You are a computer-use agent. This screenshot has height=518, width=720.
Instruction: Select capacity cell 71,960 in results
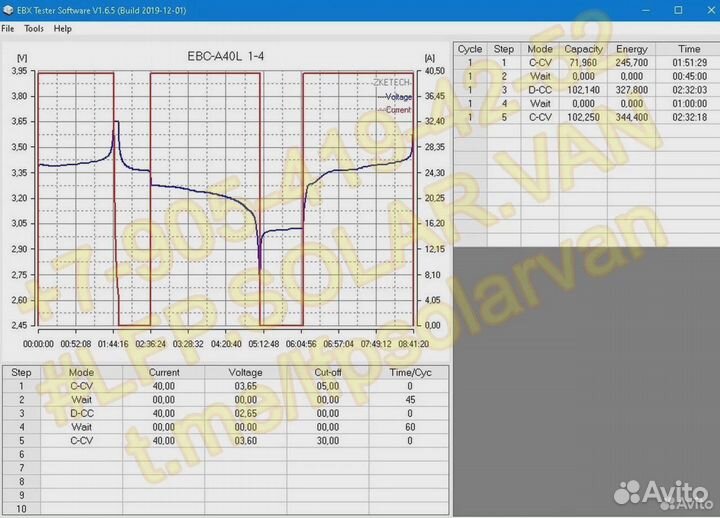pyautogui.click(x=583, y=62)
